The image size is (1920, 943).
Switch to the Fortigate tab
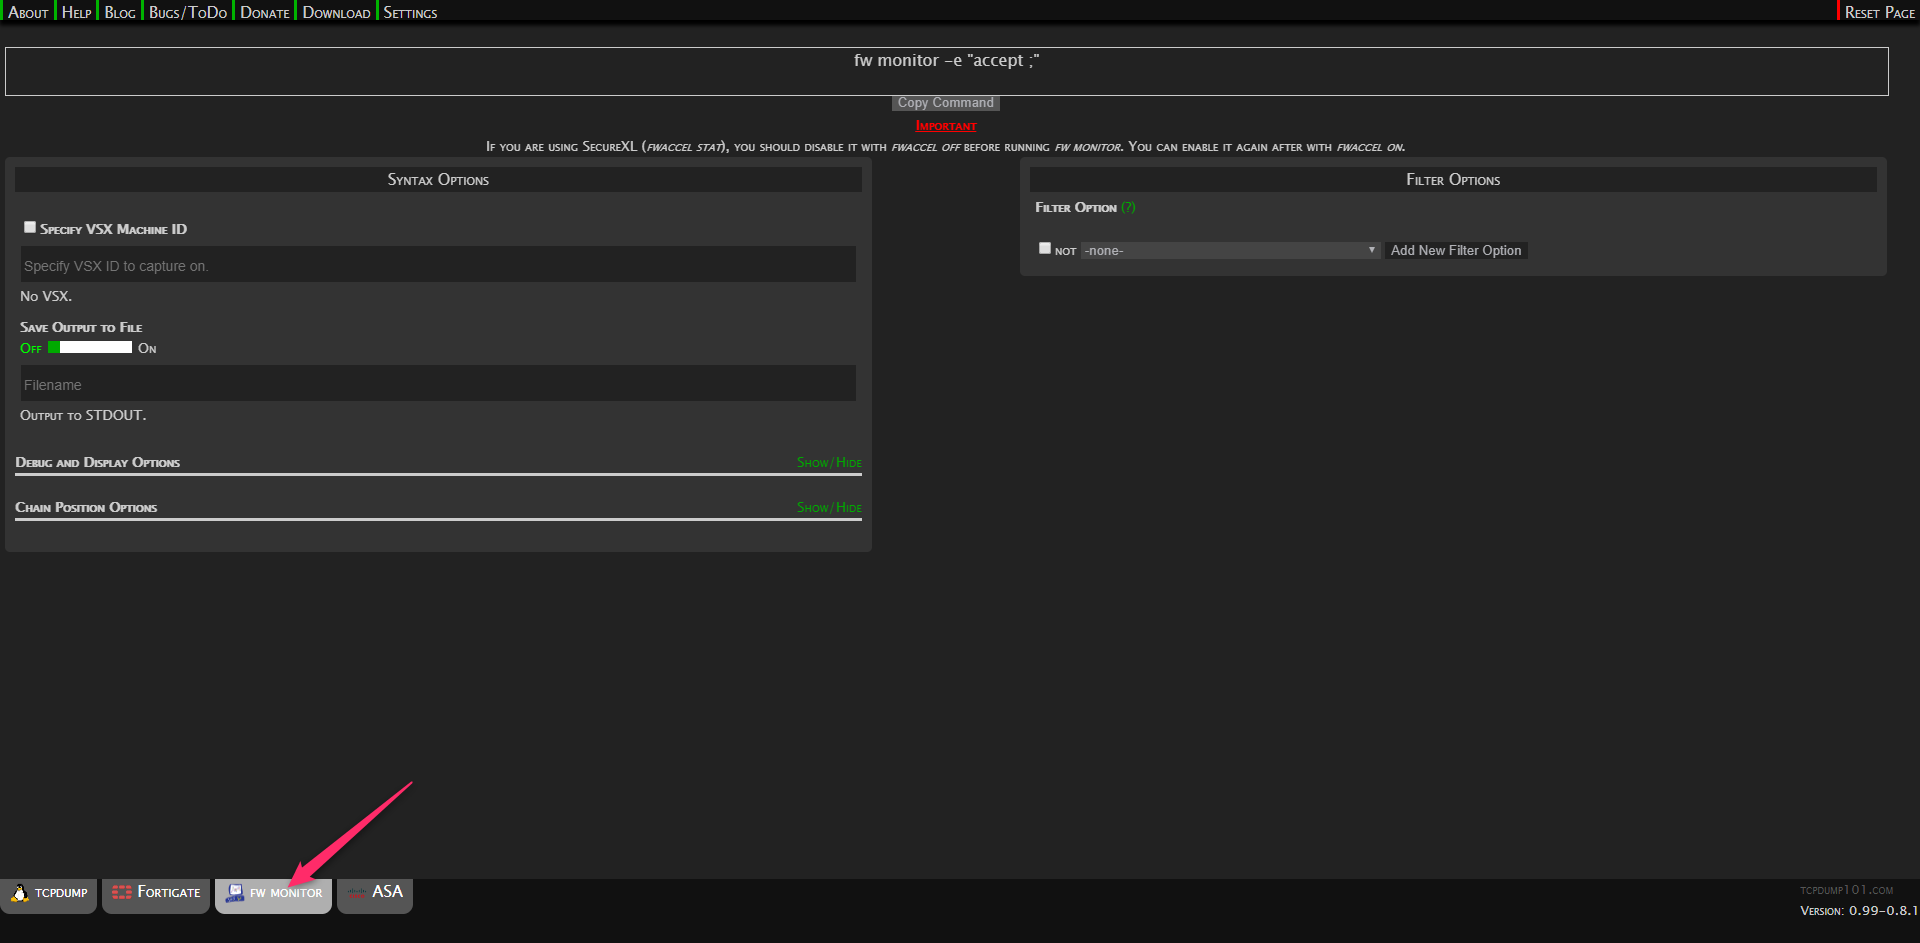[x=156, y=894]
